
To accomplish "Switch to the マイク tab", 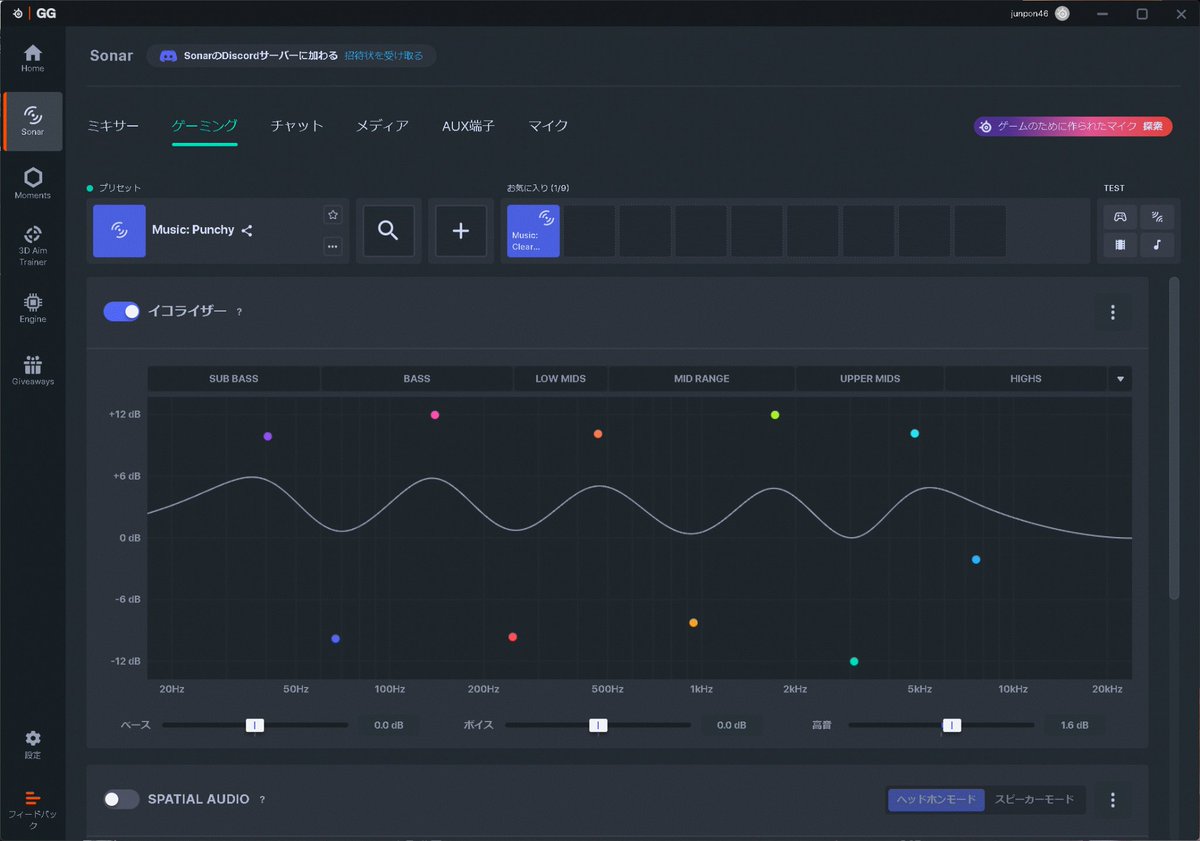I will (548, 126).
